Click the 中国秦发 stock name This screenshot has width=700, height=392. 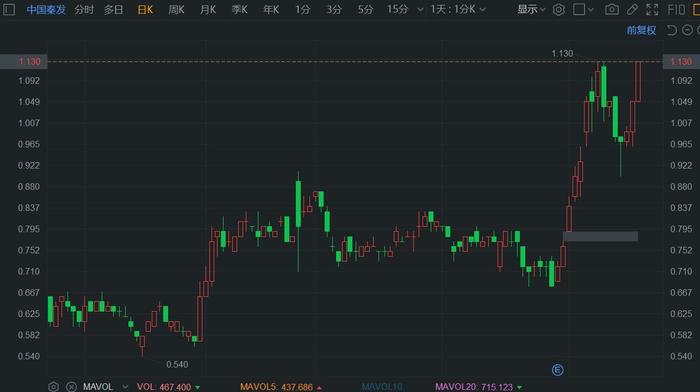[x=46, y=9]
